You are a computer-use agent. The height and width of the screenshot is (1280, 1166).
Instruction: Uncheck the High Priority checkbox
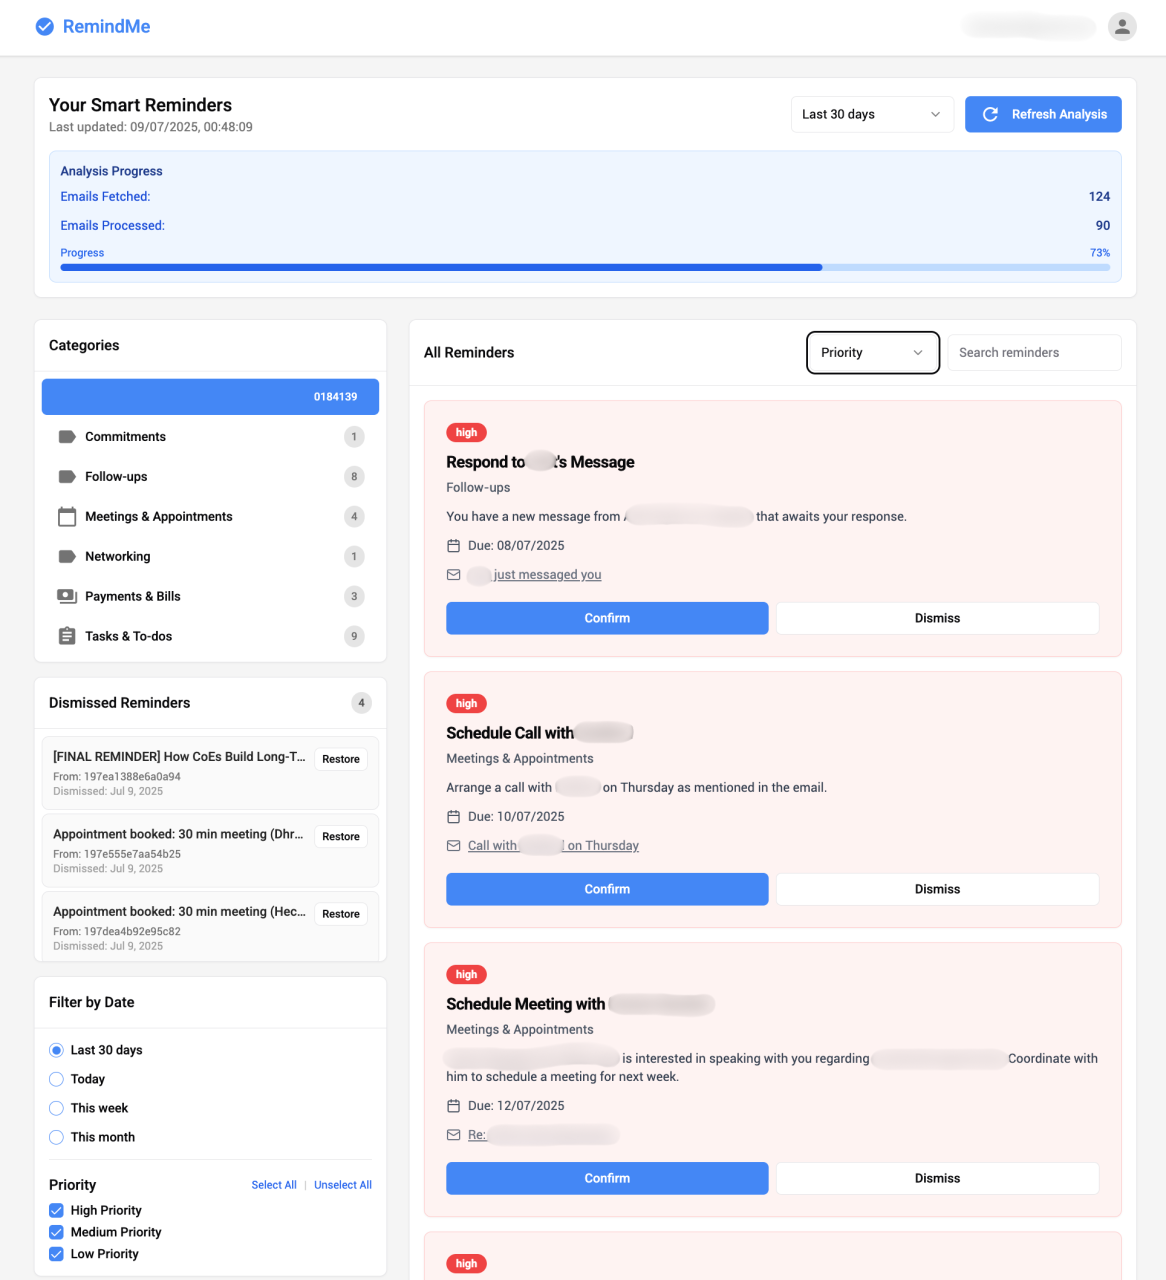(56, 1210)
